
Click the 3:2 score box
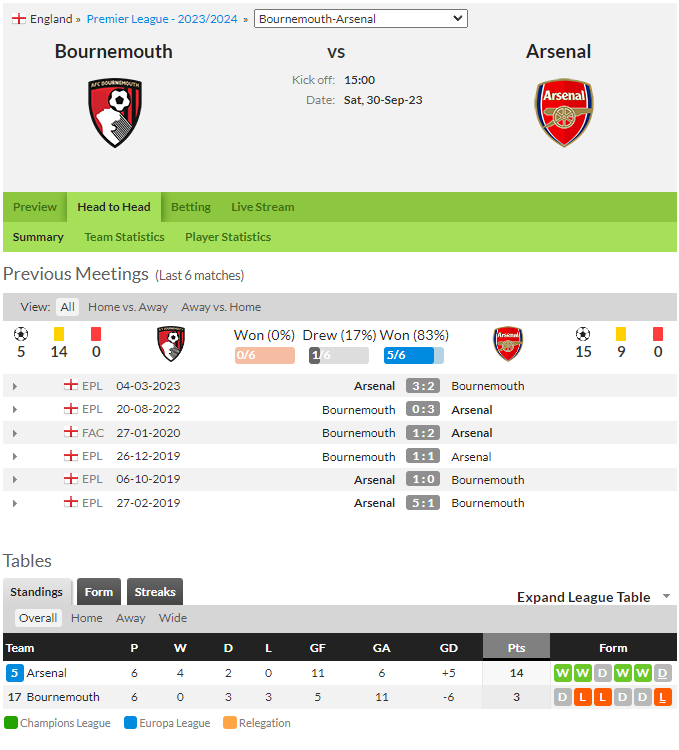click(423, 386)
